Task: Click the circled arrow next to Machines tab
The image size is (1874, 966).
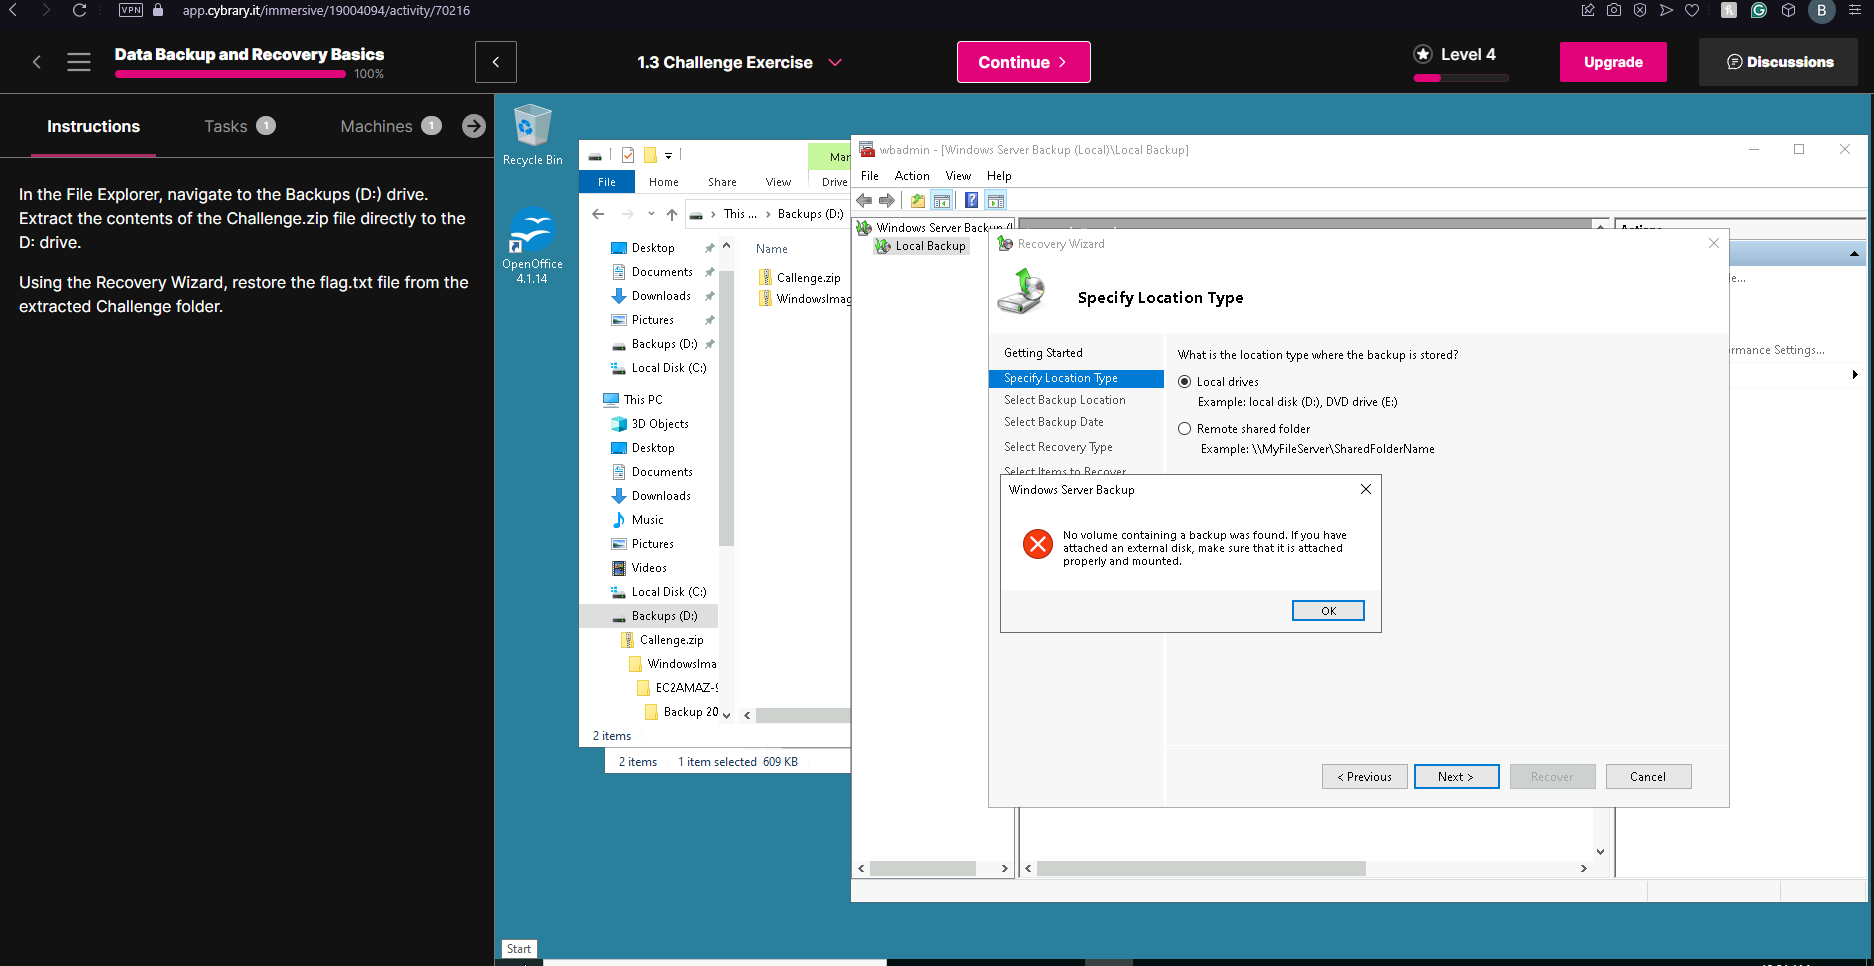Action: coord(474,126)
